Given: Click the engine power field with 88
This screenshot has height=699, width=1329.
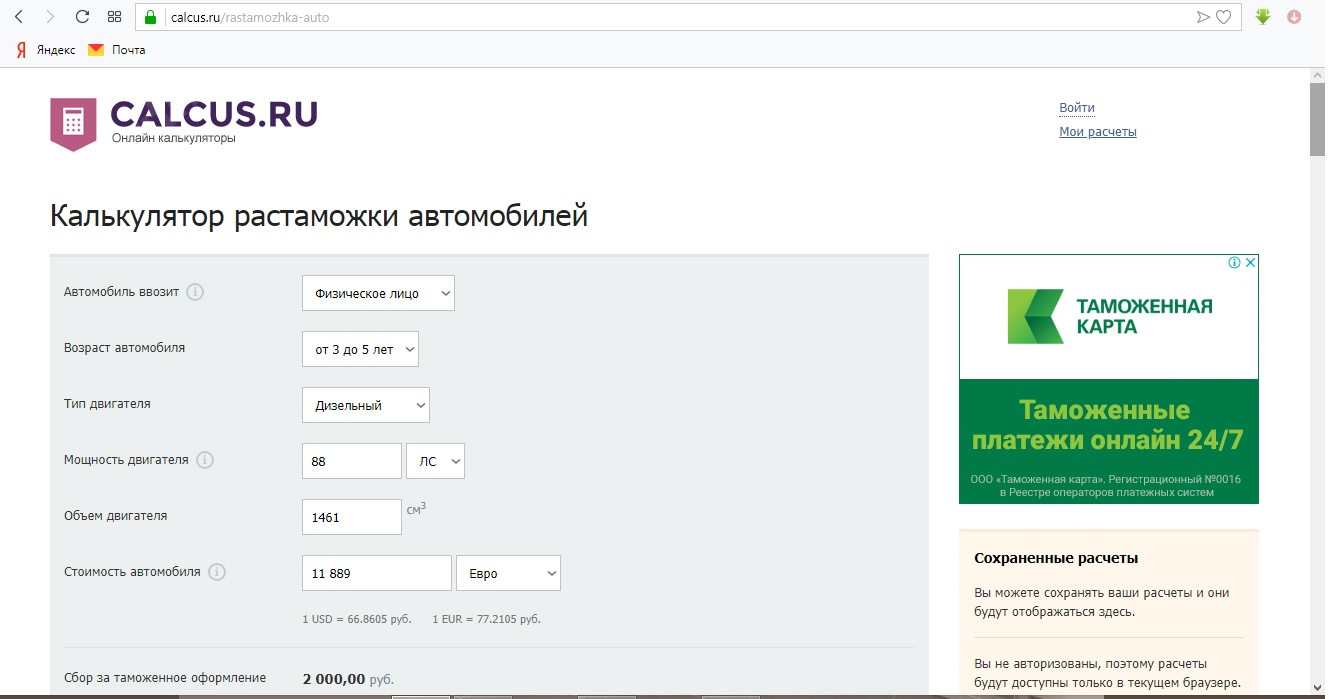Looking at the screenshot, I should pos(352,461).
